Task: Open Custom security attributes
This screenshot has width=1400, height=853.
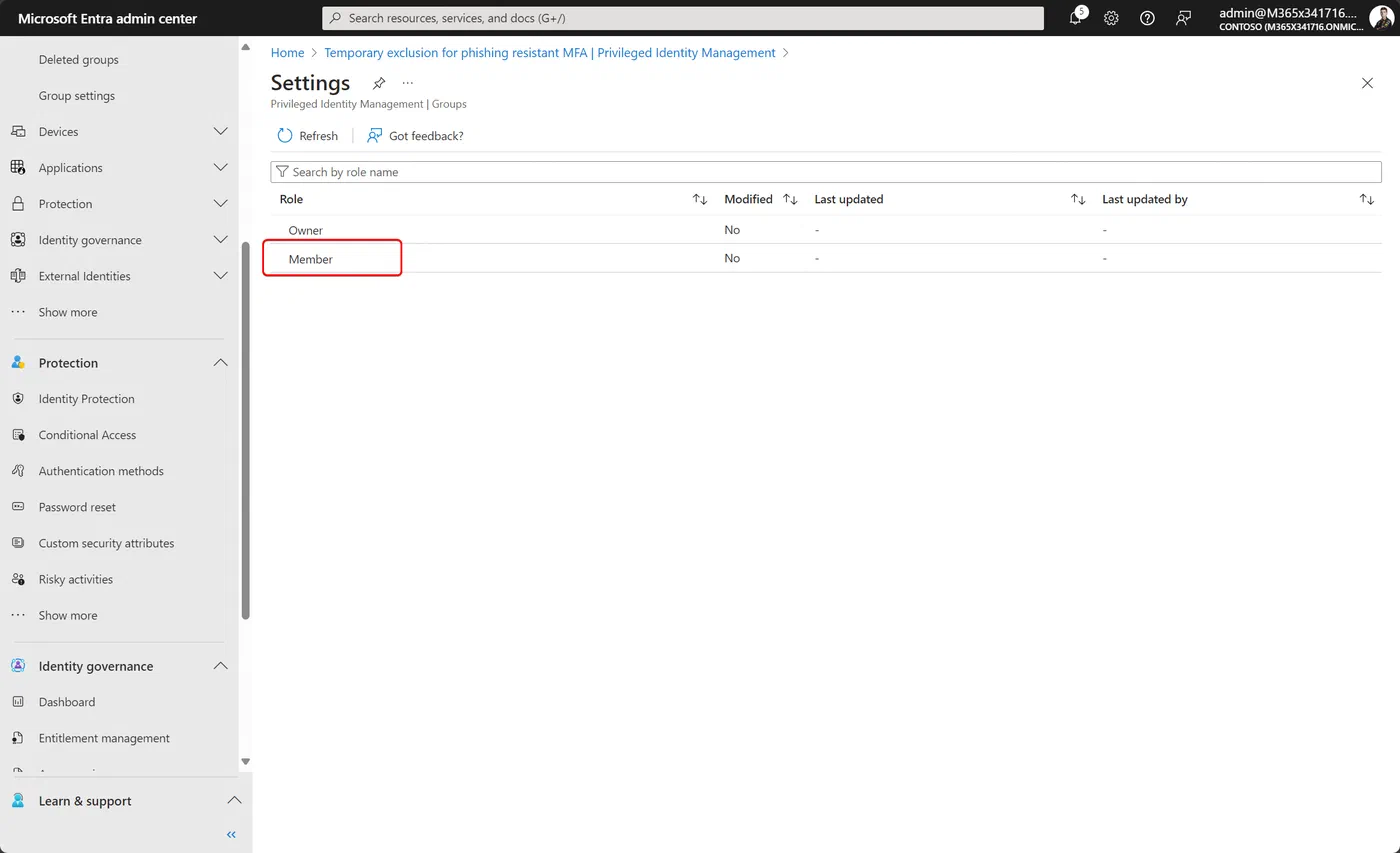Action: pos(106,543)
